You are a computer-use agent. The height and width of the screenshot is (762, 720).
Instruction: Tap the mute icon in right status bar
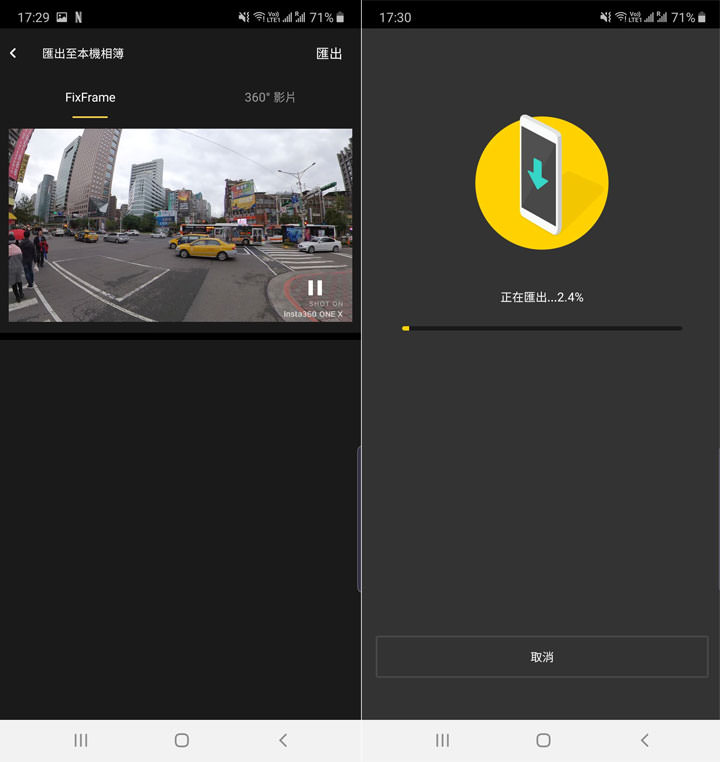[x=605, y=17]
